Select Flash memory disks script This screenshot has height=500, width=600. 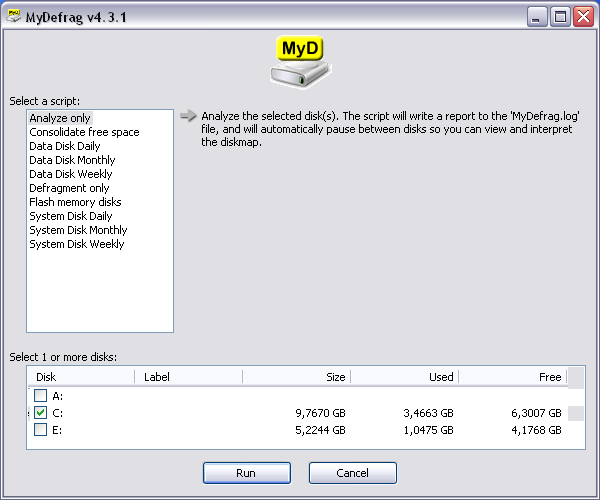click(x=75, y=202)
